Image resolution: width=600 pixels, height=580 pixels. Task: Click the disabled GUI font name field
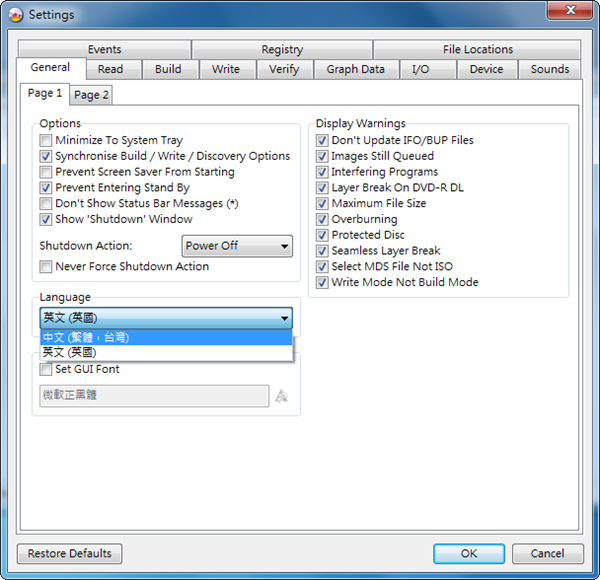click(154, 396)
